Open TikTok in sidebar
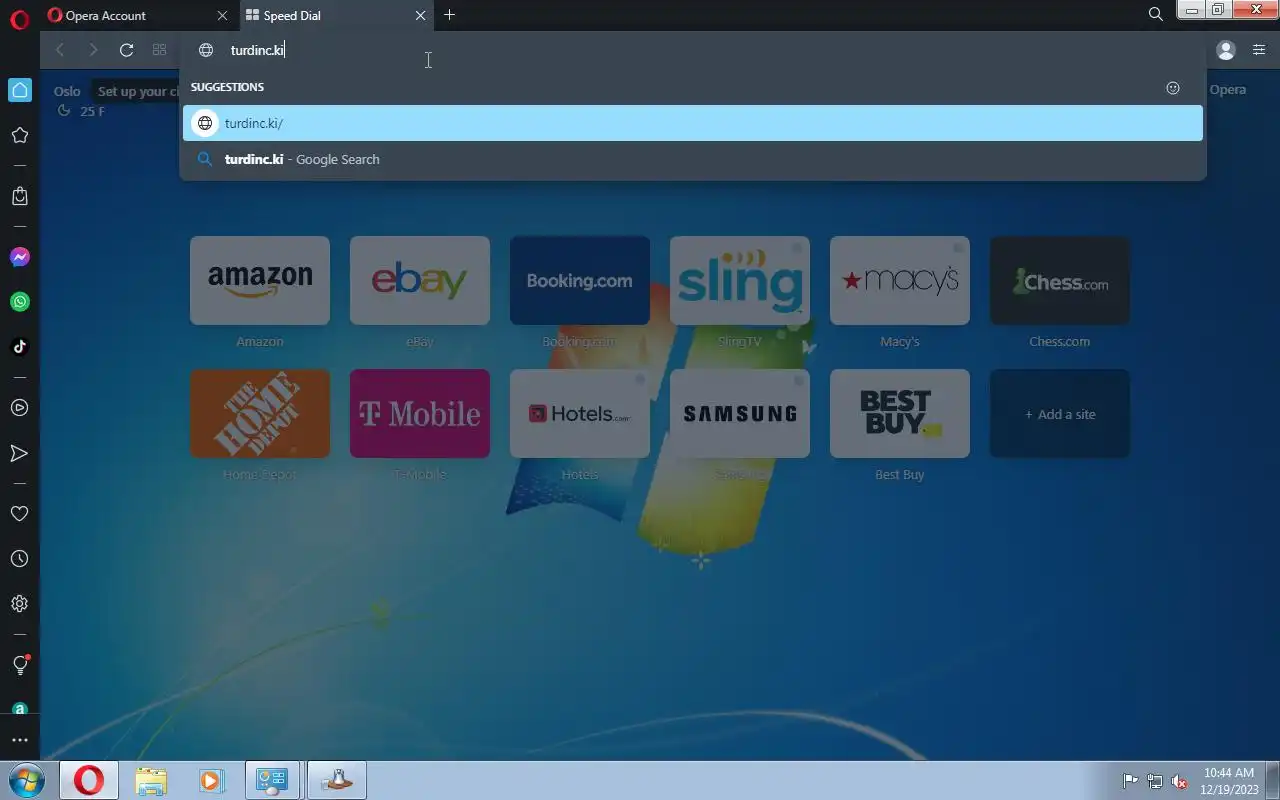The width and height of the screenshot is (1280, 800). 19,347
